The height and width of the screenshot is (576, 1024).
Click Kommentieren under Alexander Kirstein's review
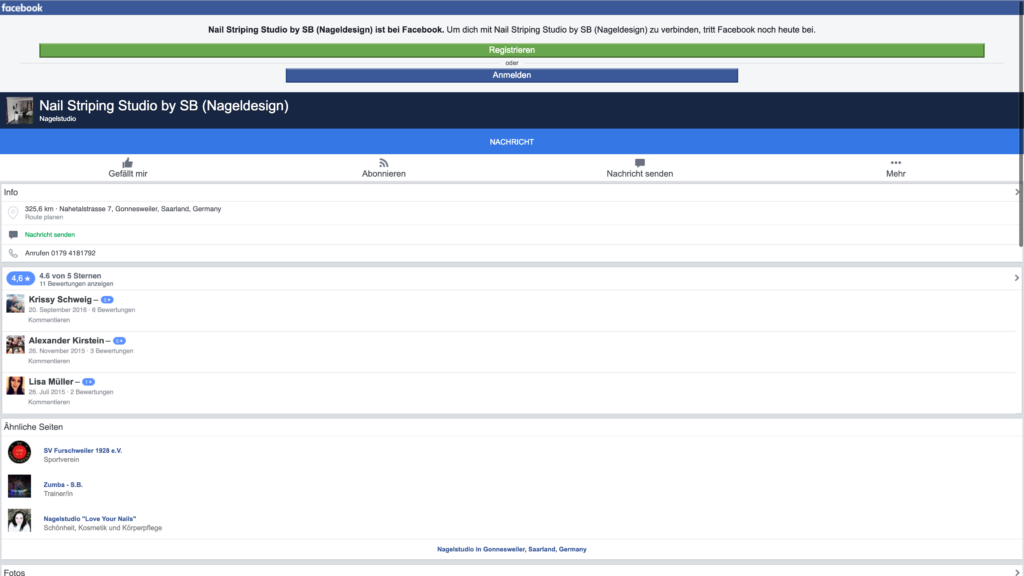click(x=49, y=361)
